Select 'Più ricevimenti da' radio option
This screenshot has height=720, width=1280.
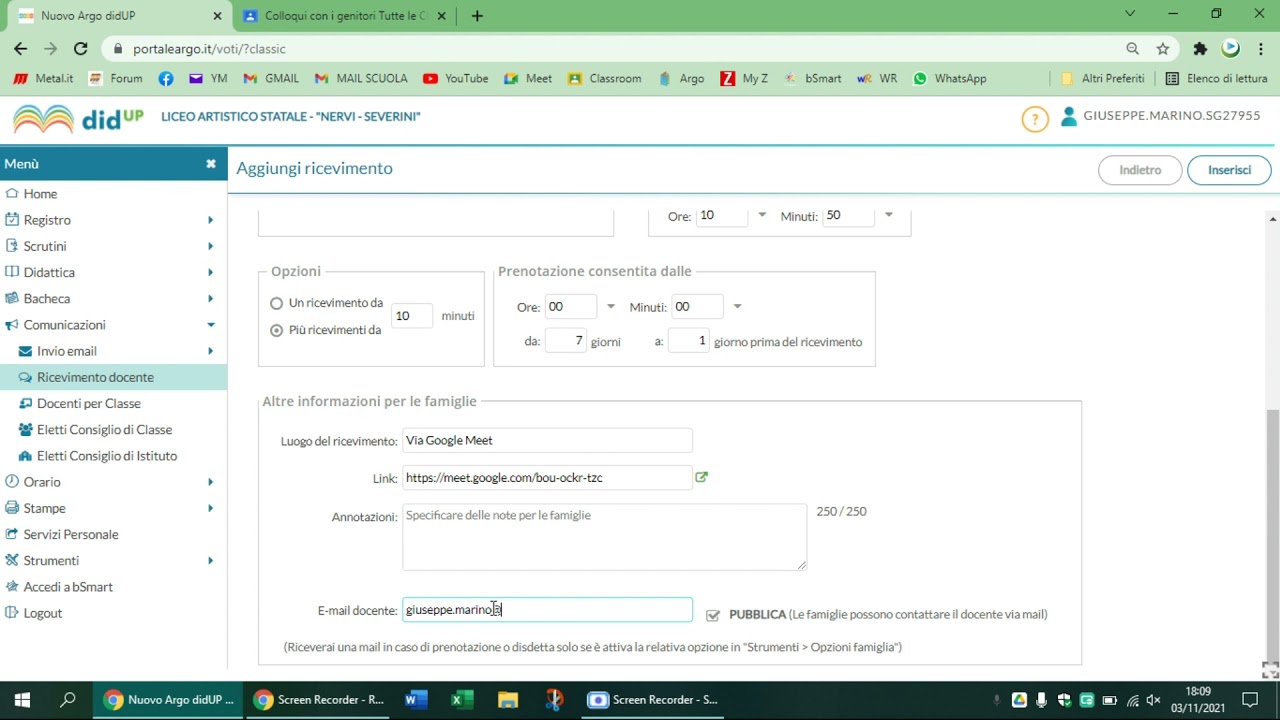pyautogui.click(x=277, y=330)
